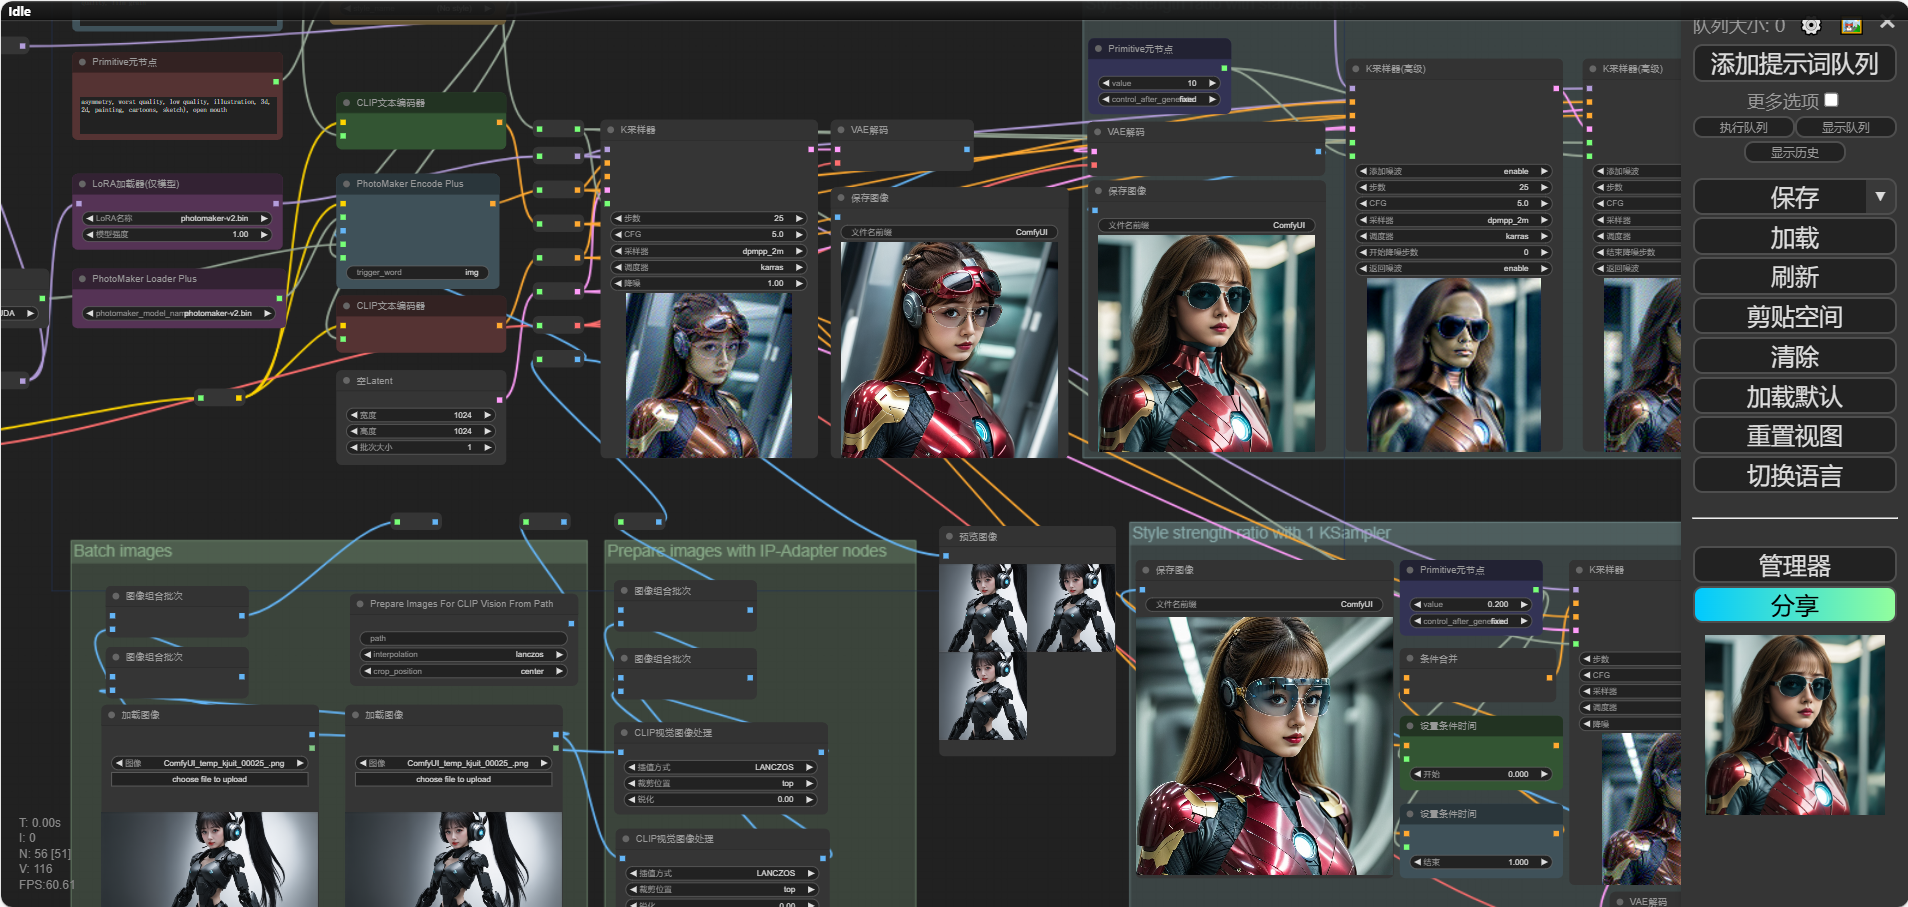1908x907 pixels.
Task: Open photomaker_model_name combo in Loader Plus
Action: pos(179,313)
